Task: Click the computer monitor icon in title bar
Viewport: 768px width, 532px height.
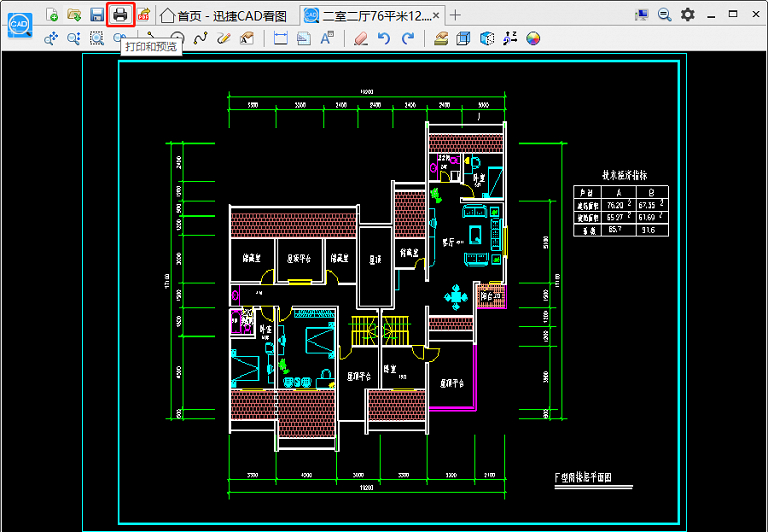Action: (642, 15)
